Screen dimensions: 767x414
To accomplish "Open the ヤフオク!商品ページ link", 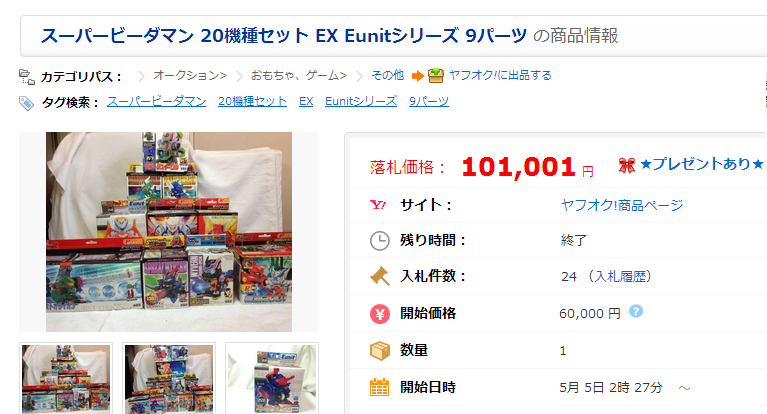I will (622, 205).
